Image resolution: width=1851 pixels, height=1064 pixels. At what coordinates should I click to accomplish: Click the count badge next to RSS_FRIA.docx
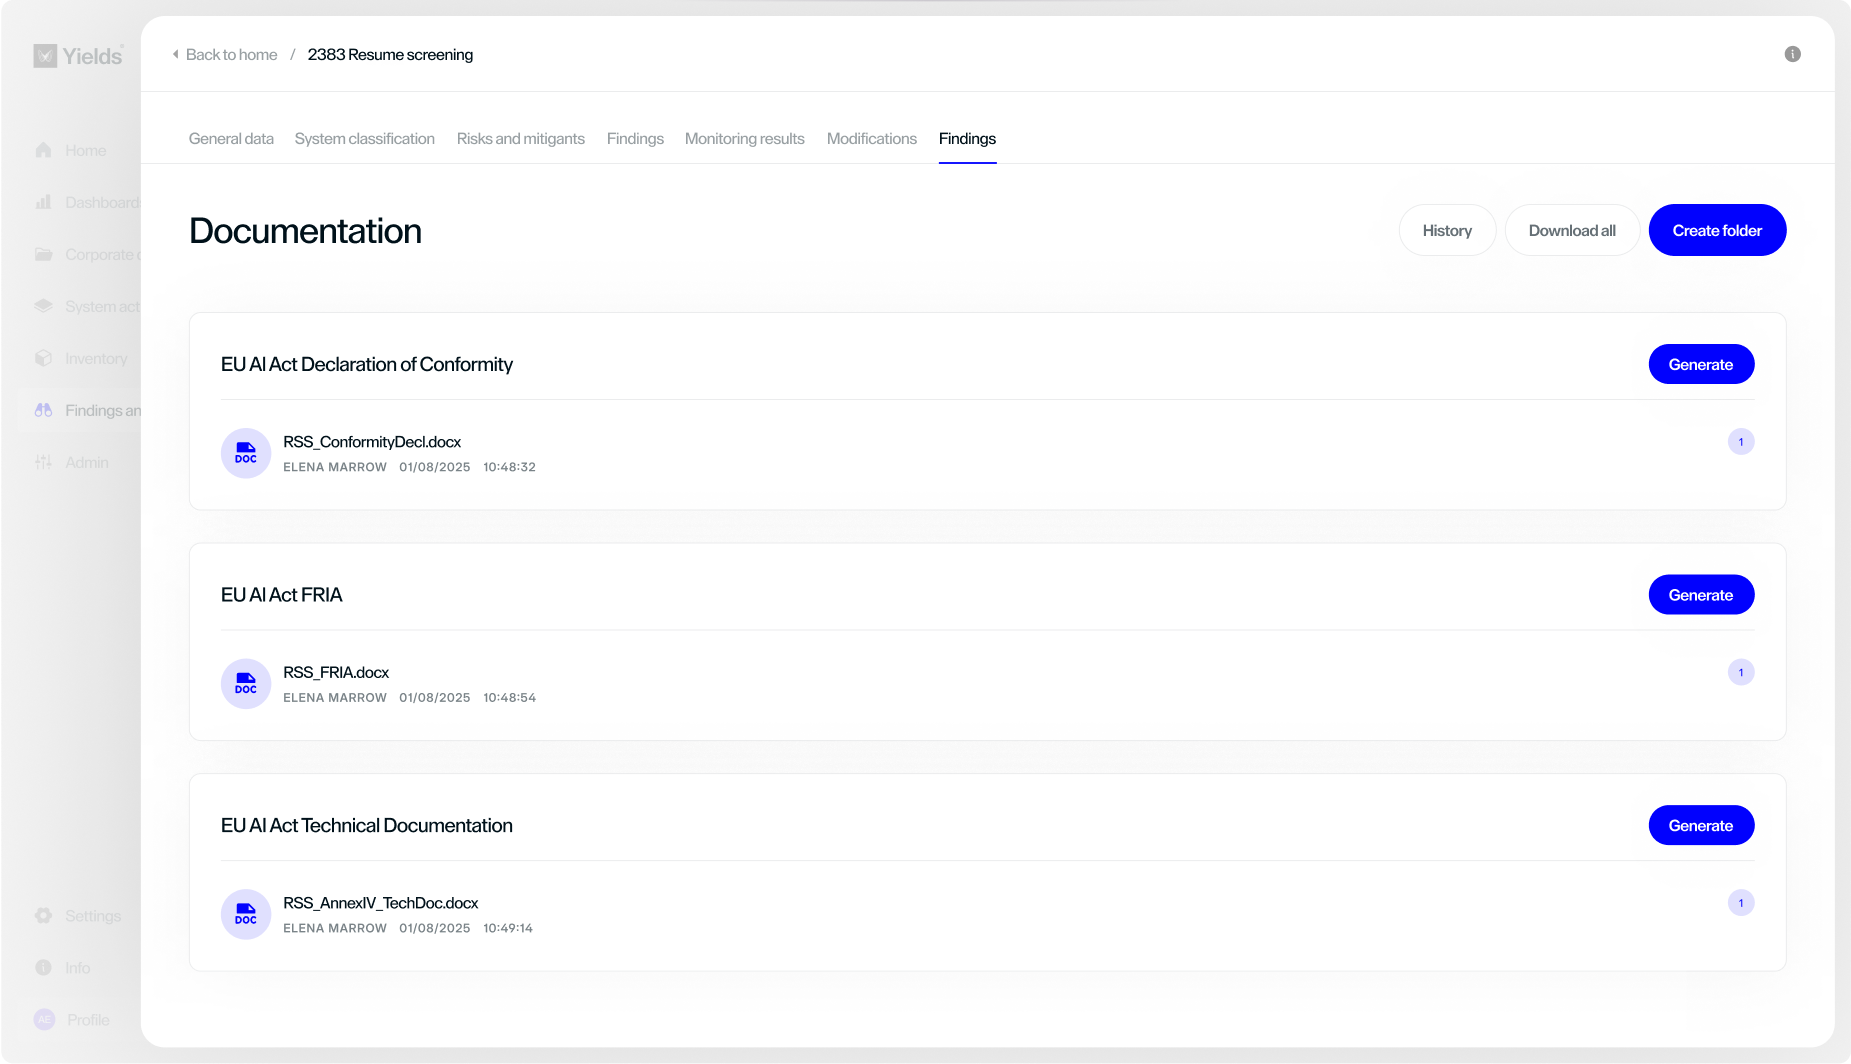click(x=1742, y=672)
